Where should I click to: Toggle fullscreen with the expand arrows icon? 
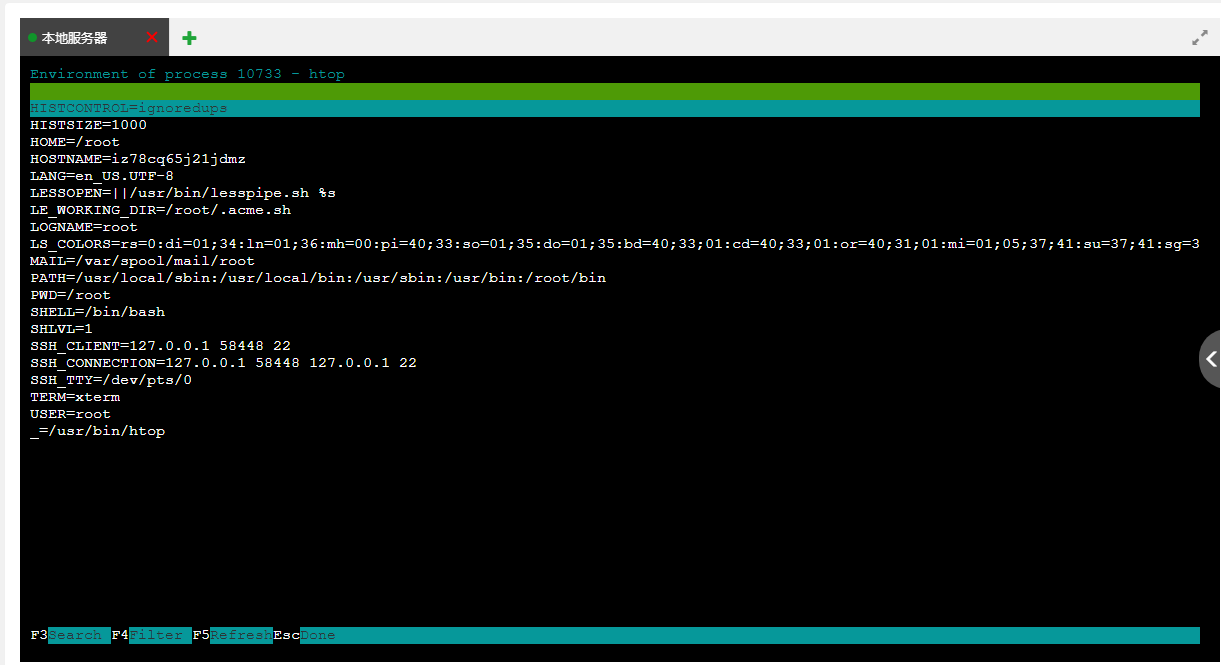click(1200, 38)
